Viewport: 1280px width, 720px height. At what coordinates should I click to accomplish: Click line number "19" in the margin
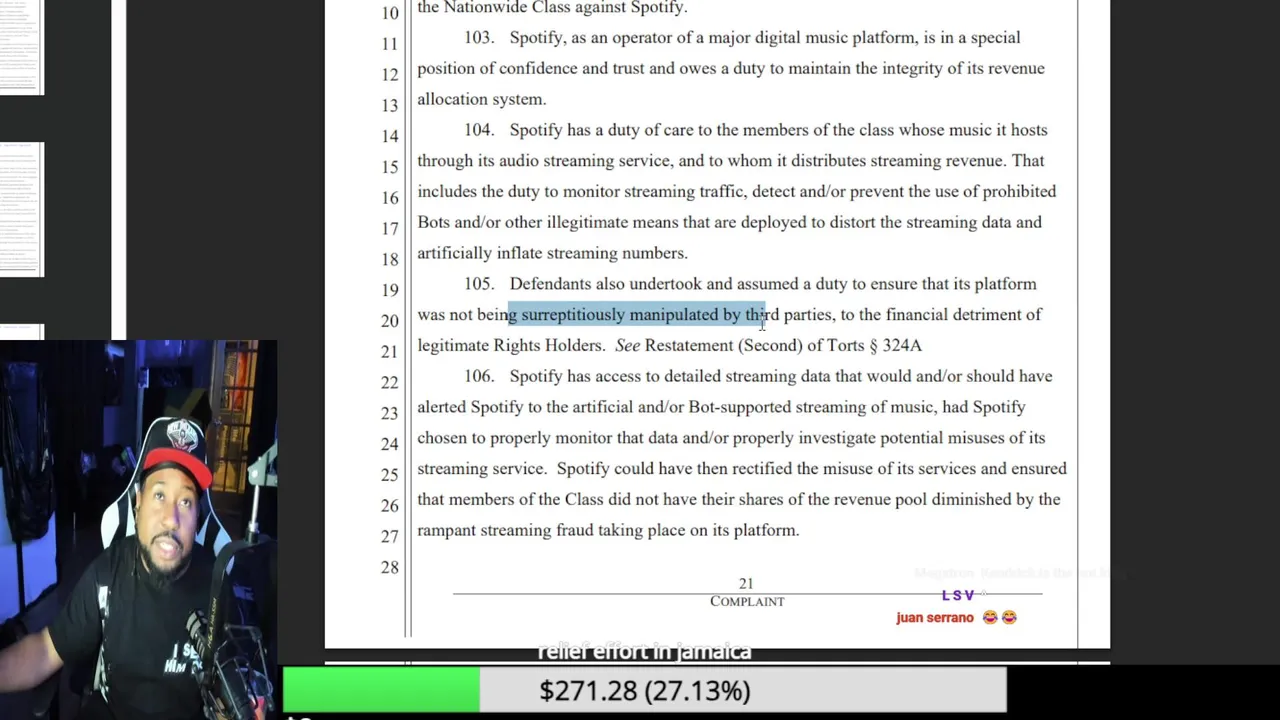tap(389, 290)
